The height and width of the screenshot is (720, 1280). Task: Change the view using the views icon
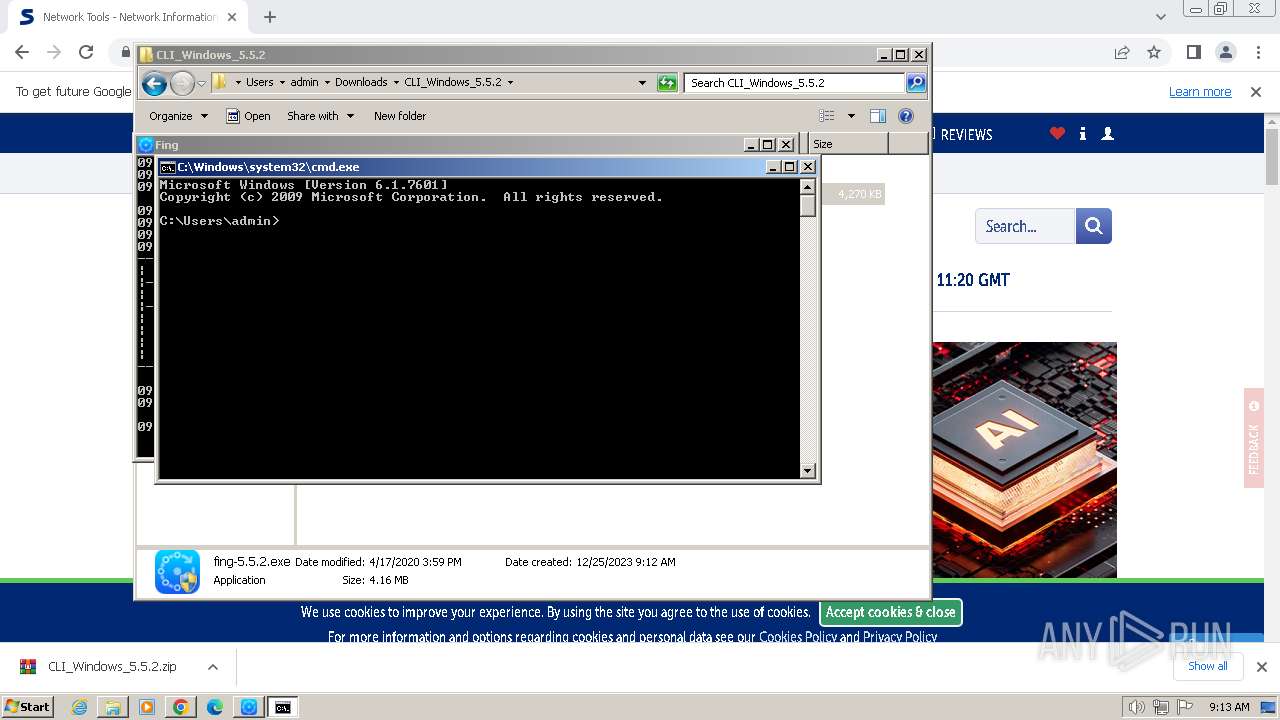827,116
